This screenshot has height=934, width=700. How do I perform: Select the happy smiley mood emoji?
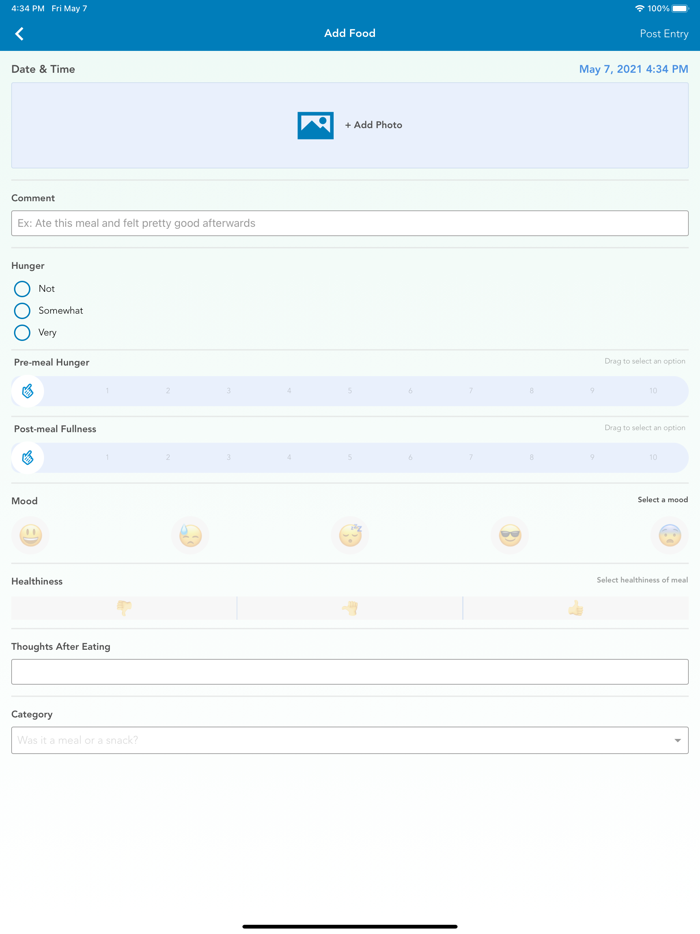tap(31, 535)
